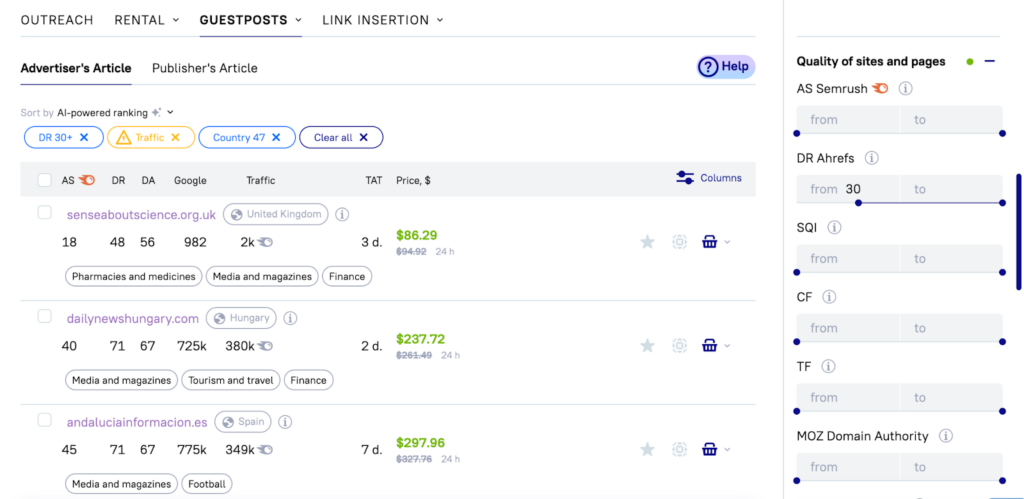Screen dimensions: 1024x499
Task: Star andaluciainformacion.es as favorite
Action: tap(647, 449)
